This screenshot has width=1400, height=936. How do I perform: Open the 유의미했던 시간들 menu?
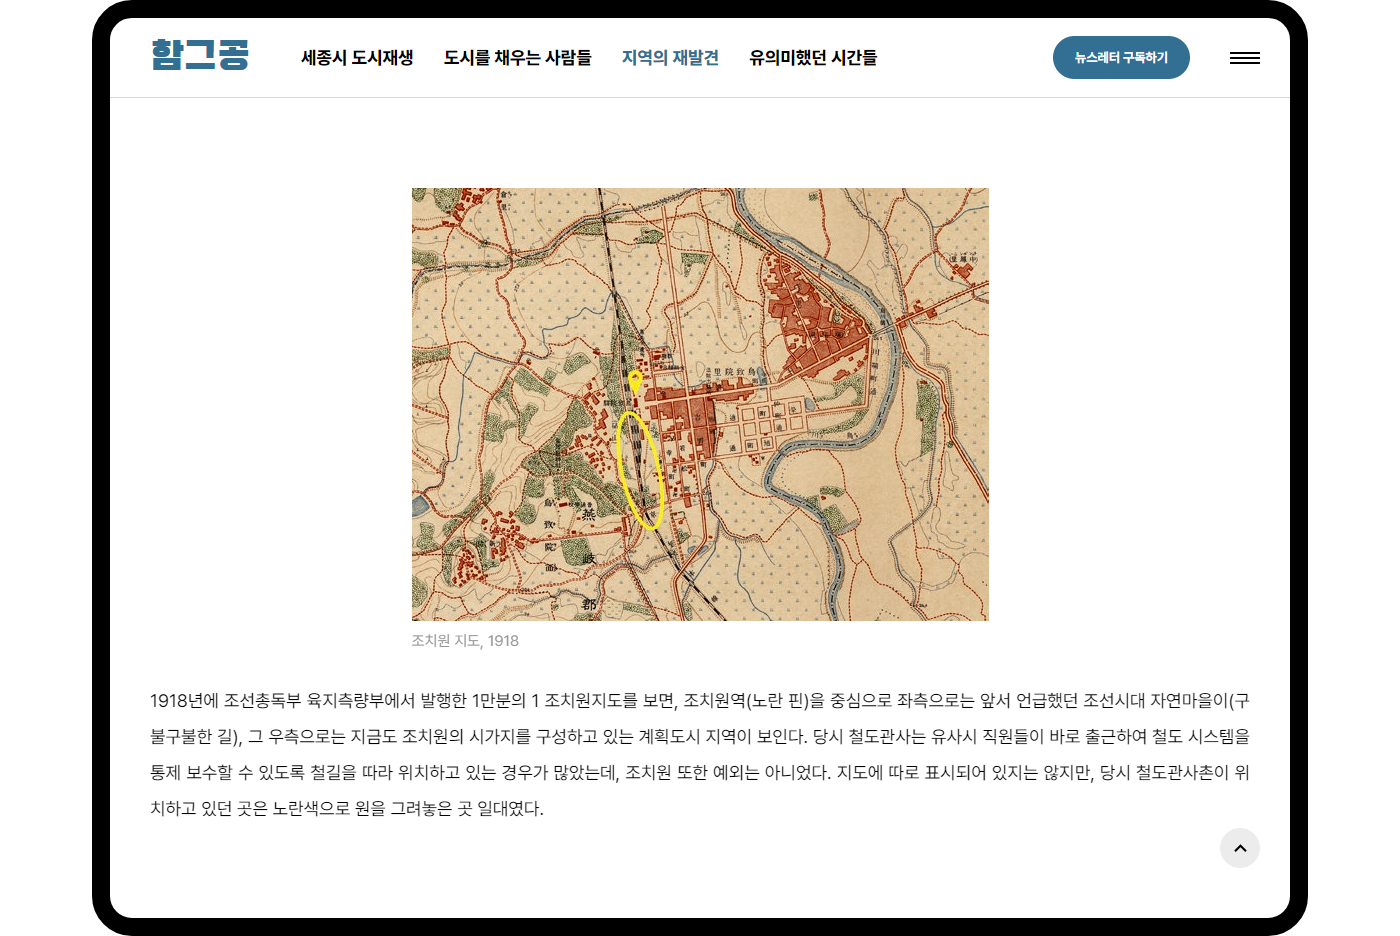pos(813,58)
